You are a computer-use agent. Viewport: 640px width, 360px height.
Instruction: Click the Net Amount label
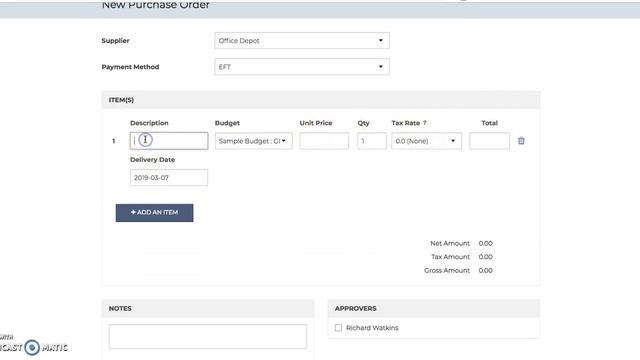pos(450,243)
